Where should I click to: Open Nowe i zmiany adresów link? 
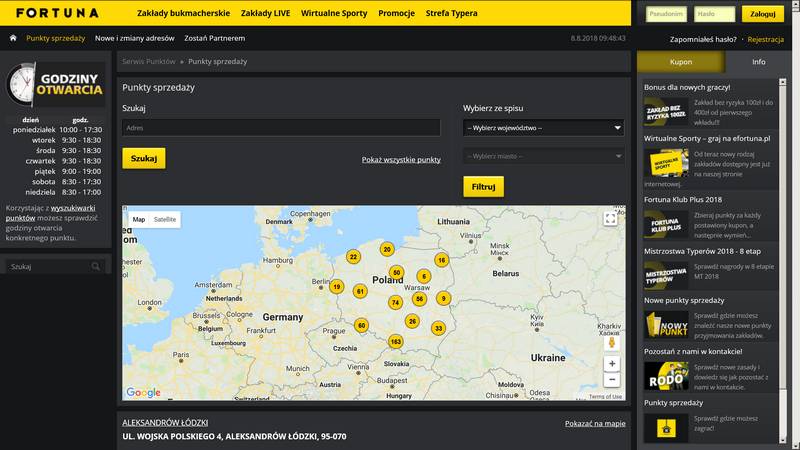tap(135, 38)
